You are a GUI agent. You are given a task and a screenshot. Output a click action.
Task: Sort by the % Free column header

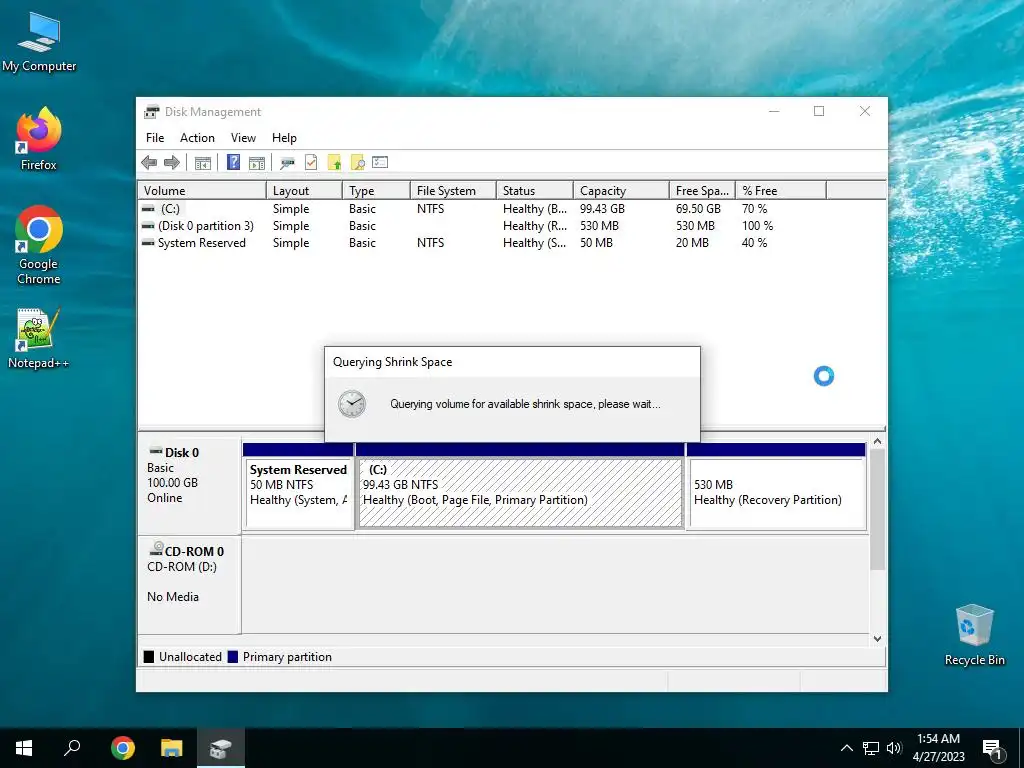[x=781, y=191]
